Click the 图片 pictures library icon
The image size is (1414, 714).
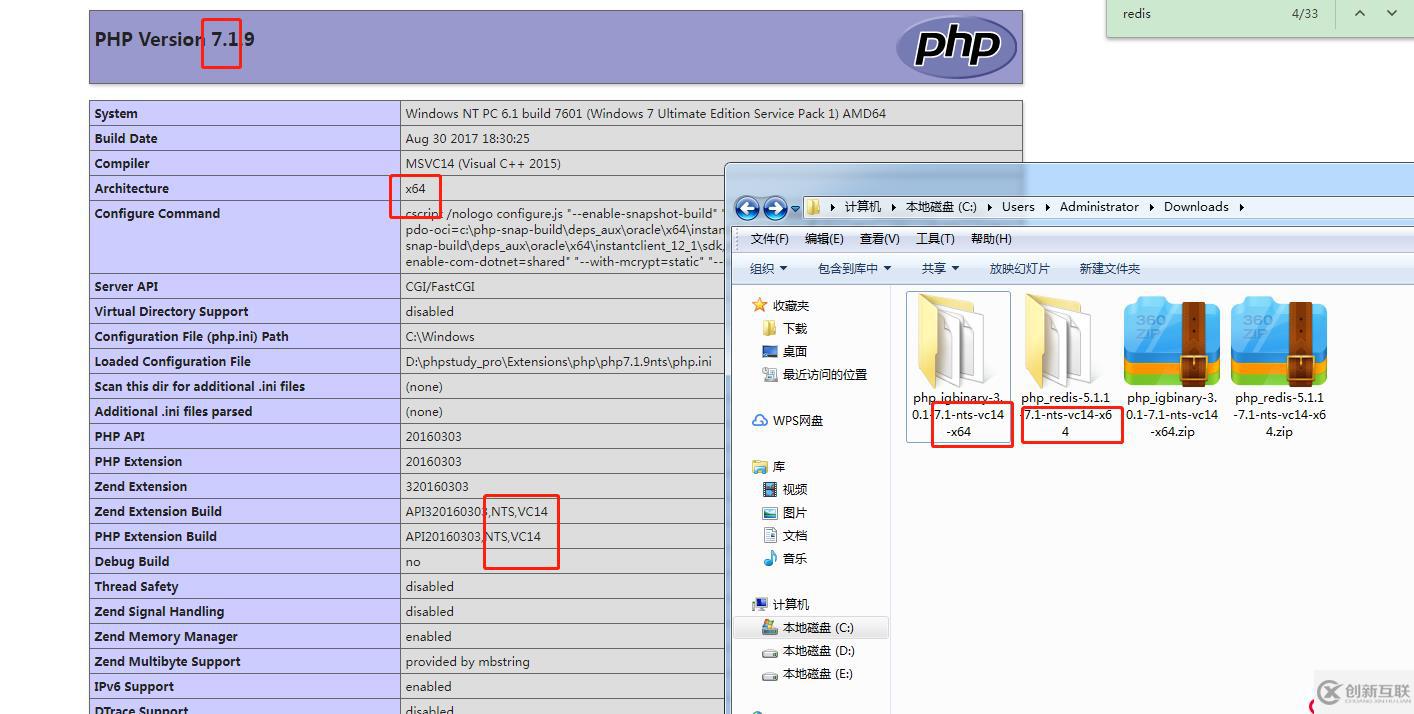click(x=769, y=512)
